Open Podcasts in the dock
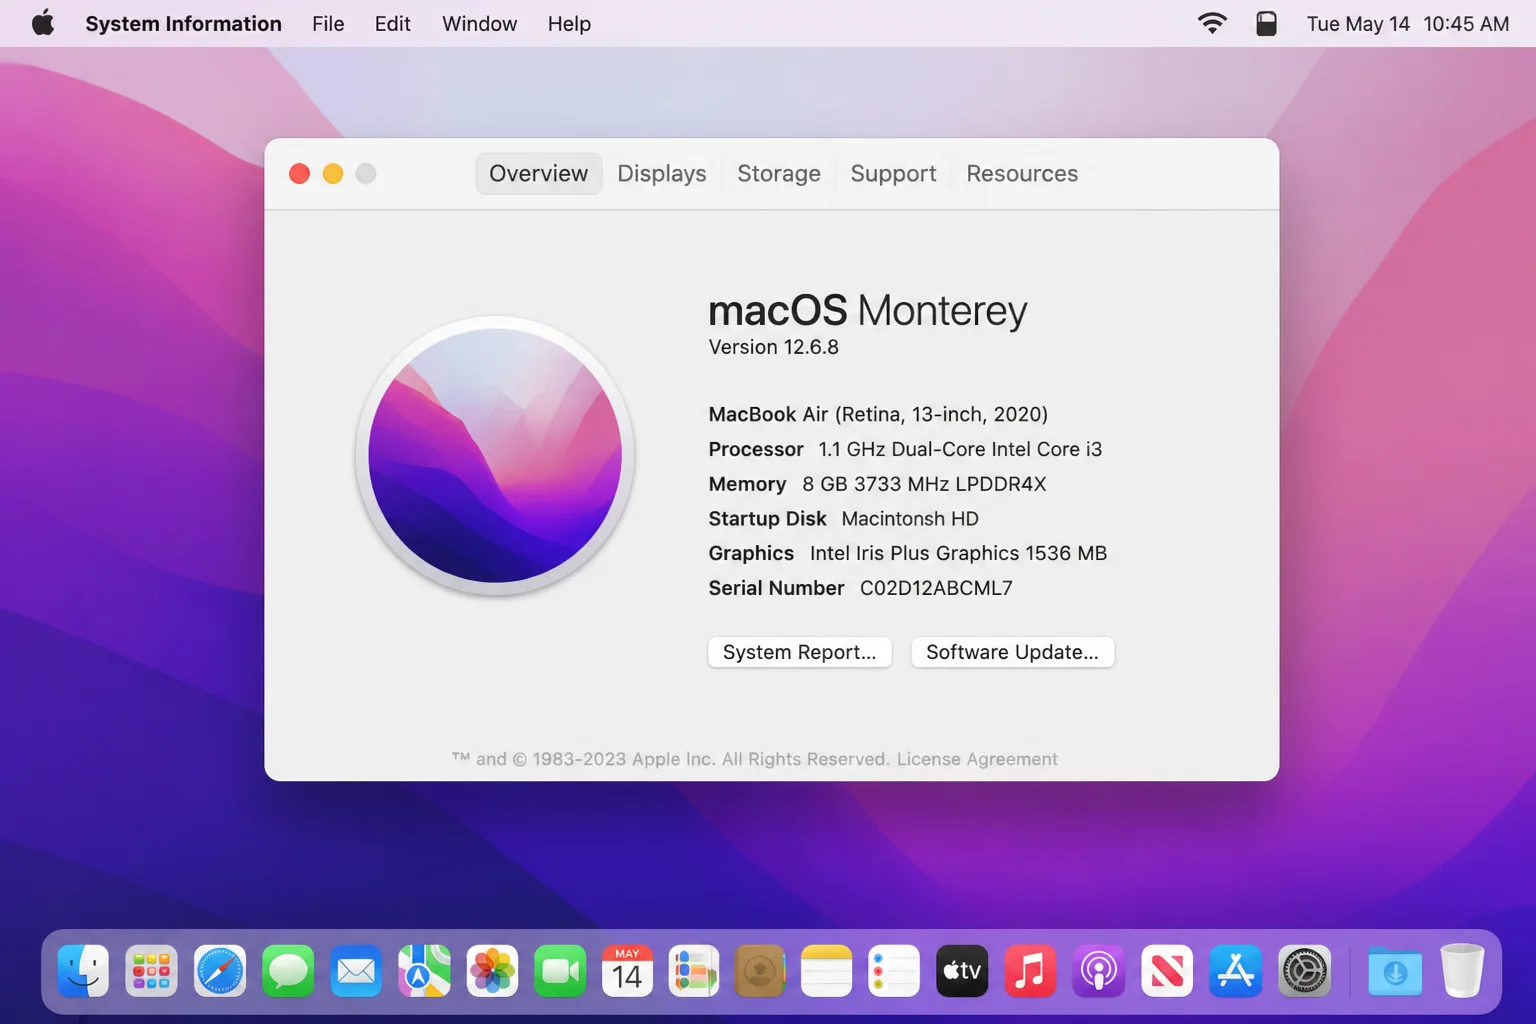 (1098, 971)
